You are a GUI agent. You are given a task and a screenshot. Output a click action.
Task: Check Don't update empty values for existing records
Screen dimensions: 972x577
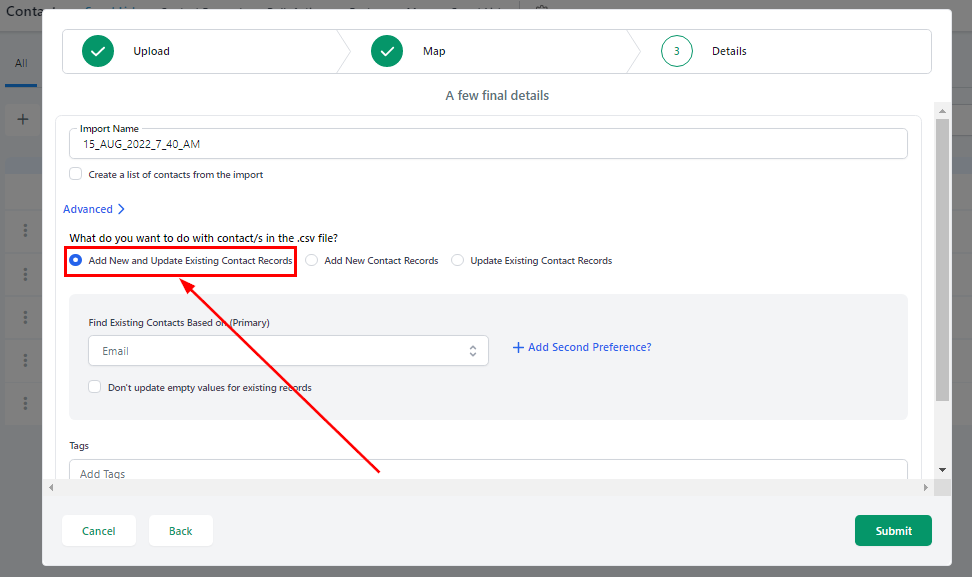click(x=95, y=387)
